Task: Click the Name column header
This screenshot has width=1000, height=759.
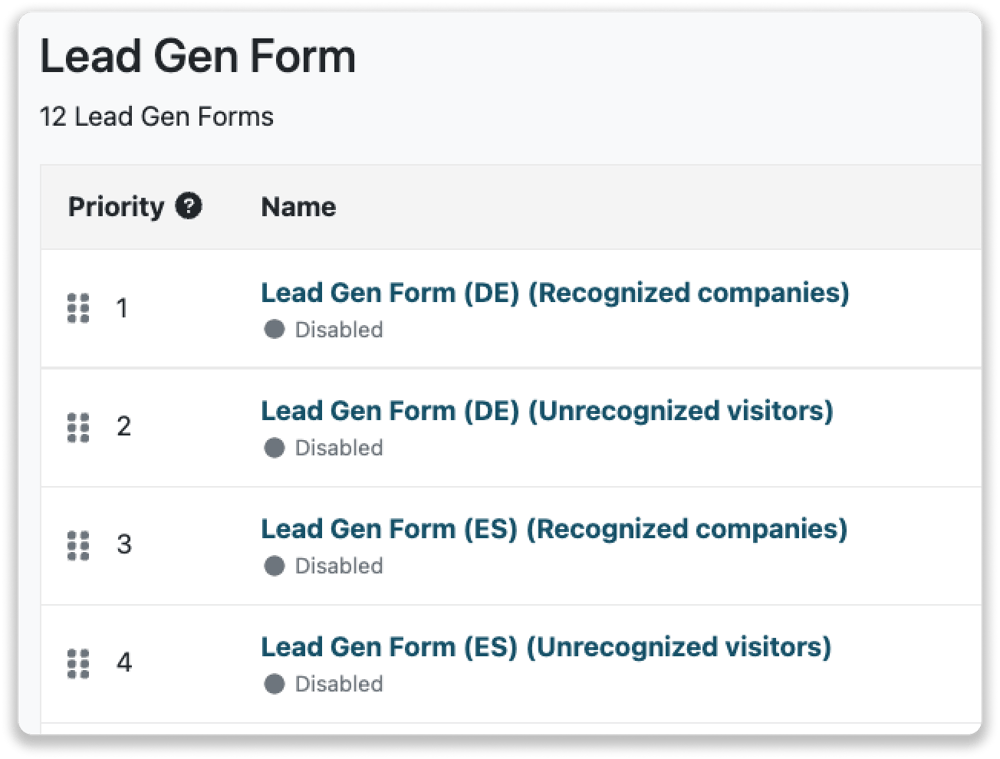Action: (x=297, y=206)
